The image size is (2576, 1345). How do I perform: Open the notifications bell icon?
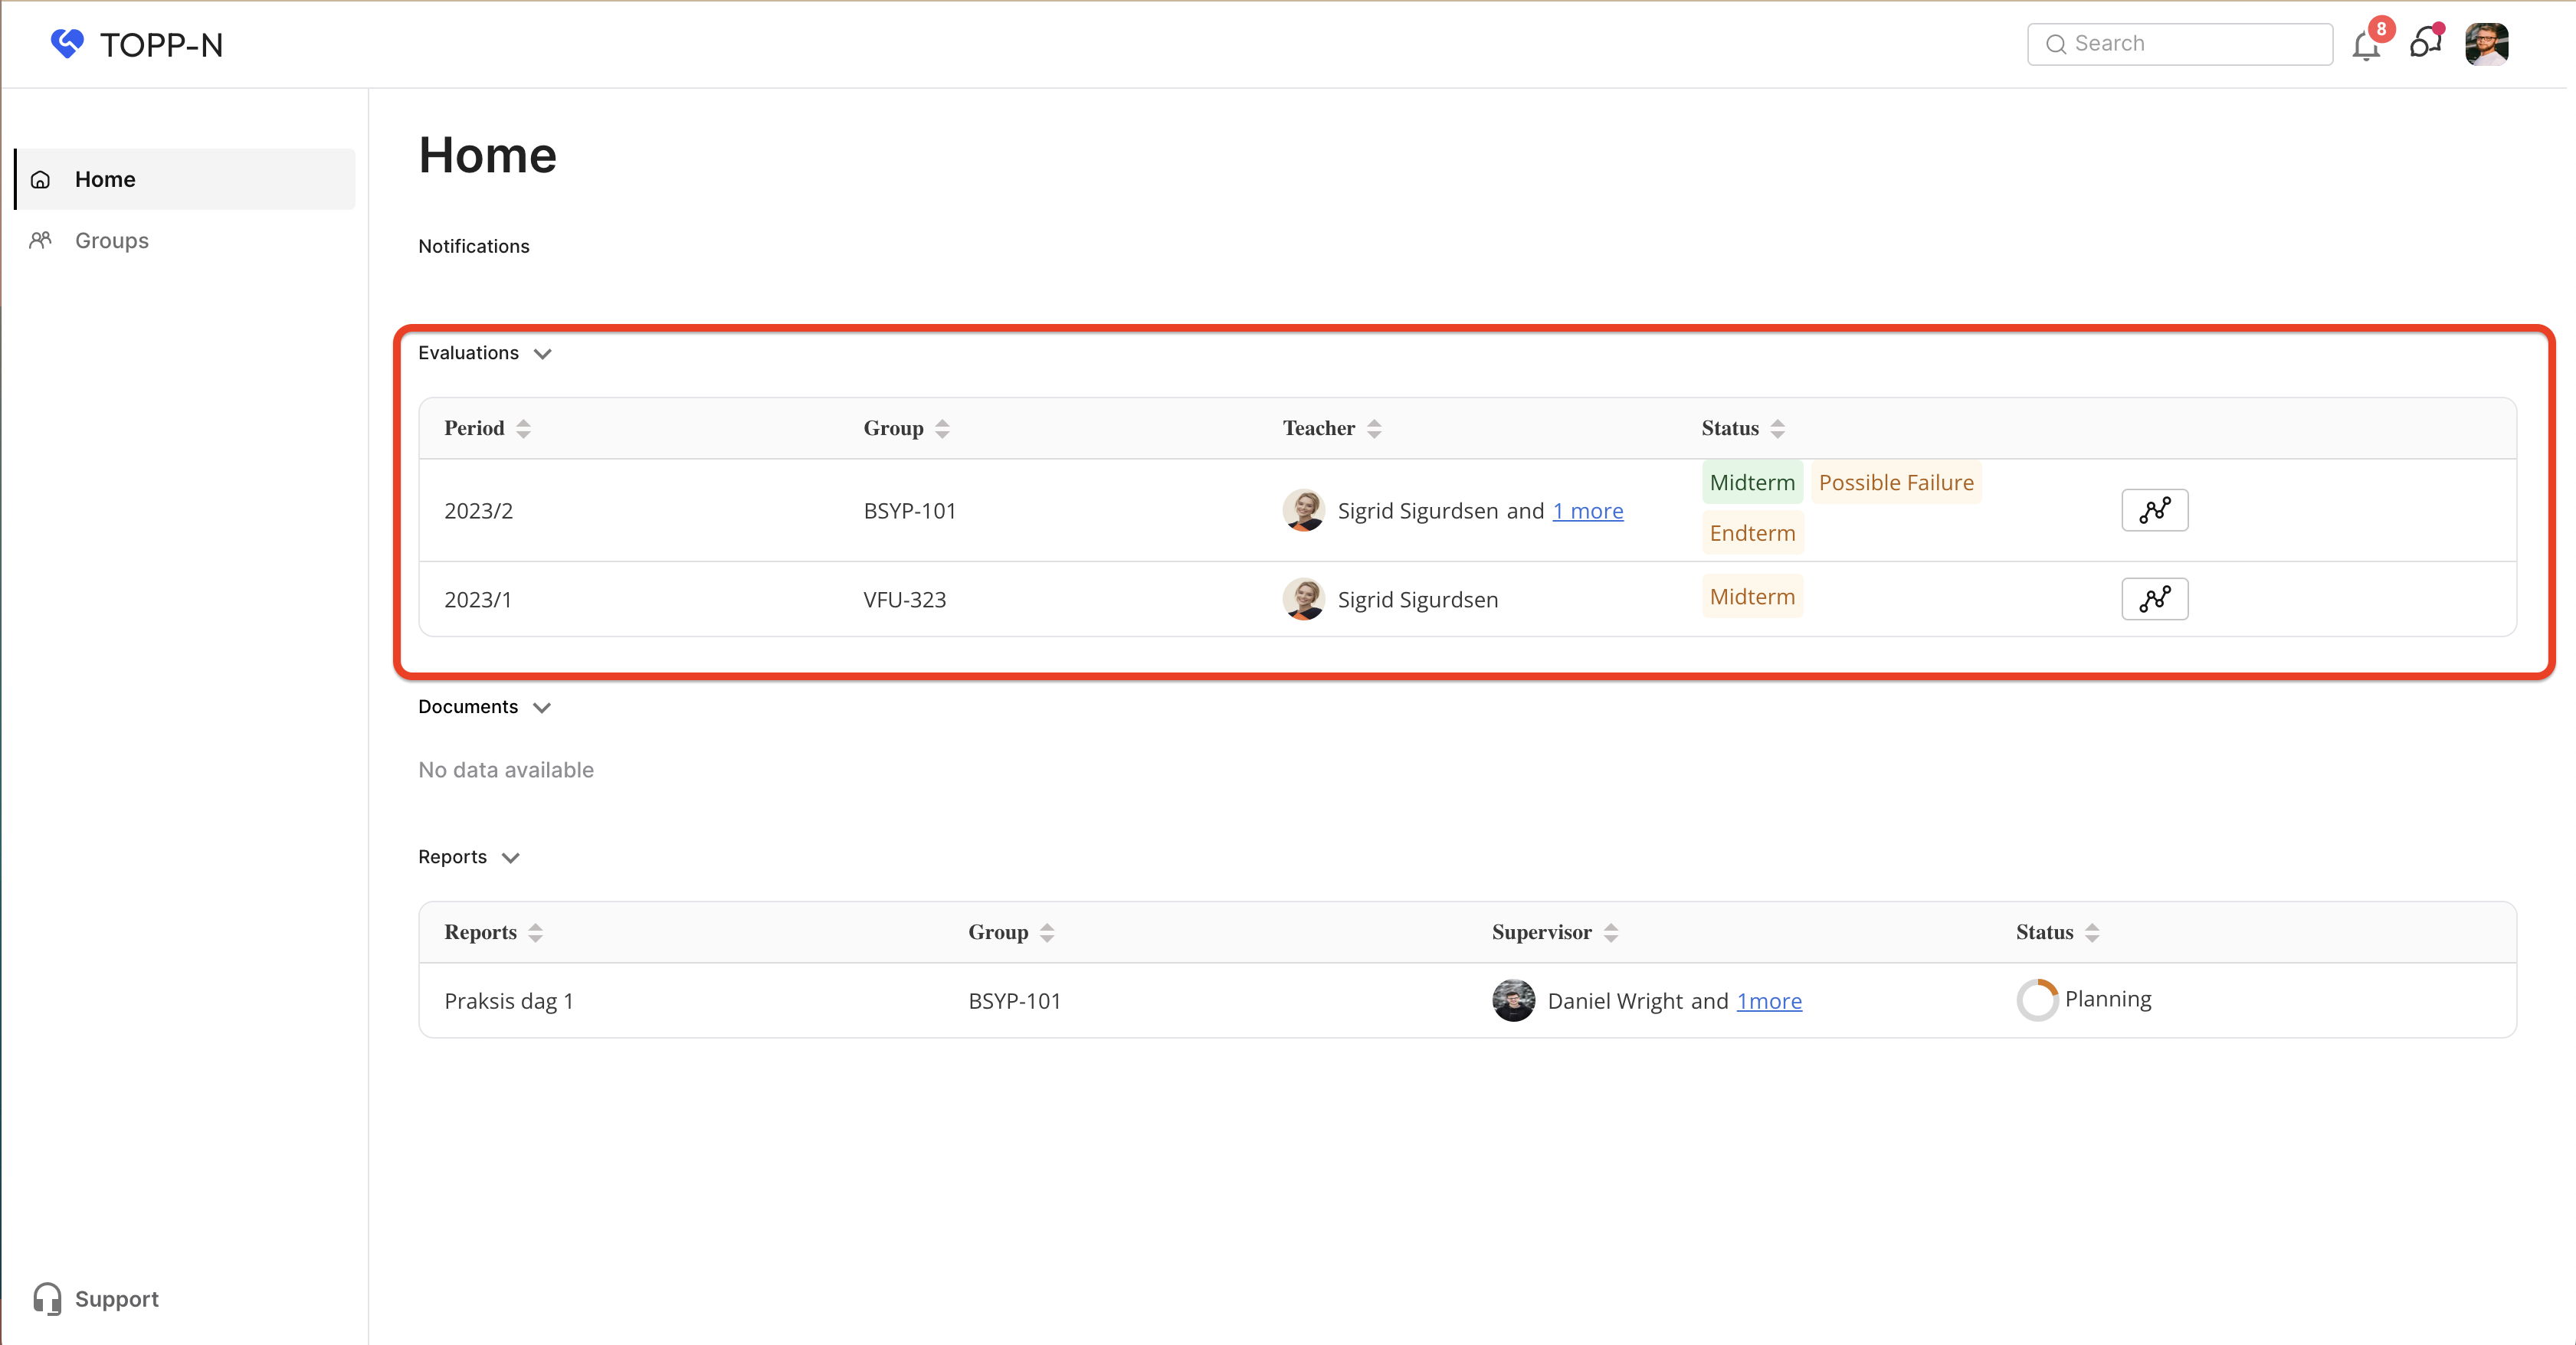pyautogui.click(x=2366, y=46)
